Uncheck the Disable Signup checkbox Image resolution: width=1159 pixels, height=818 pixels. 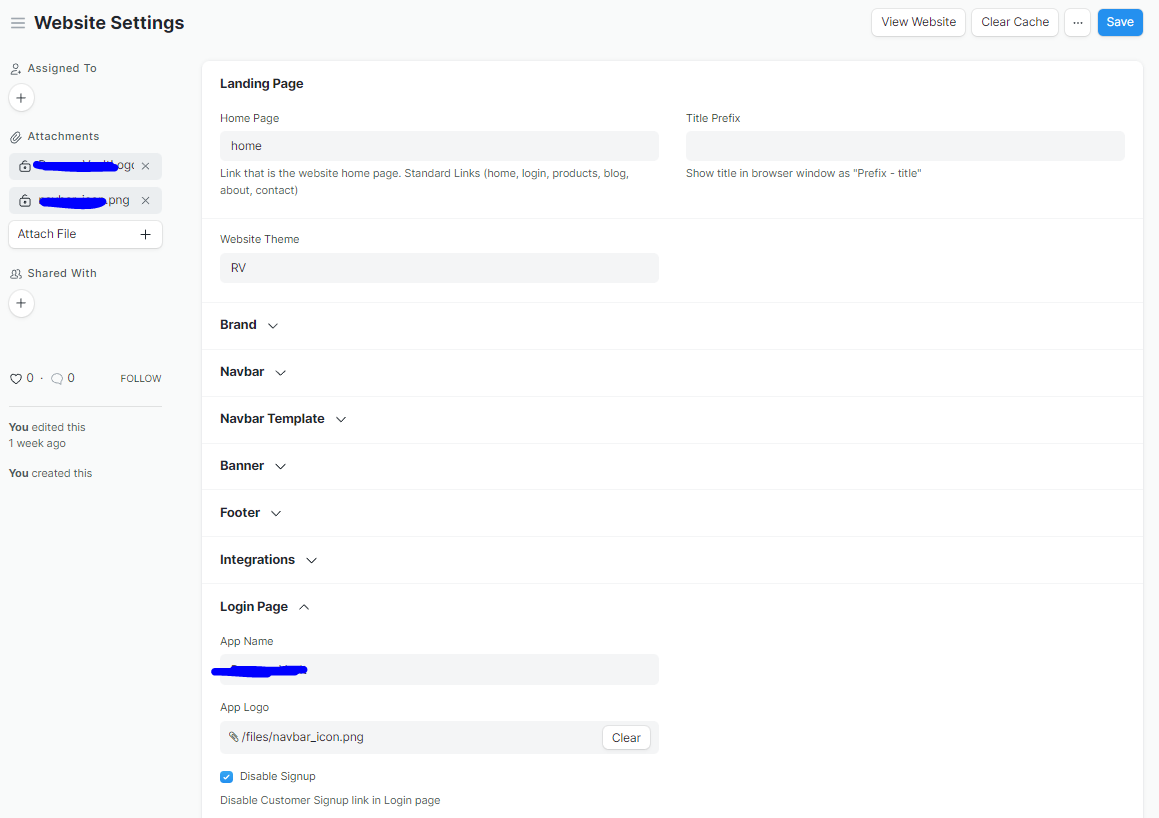[x=227, y=777]
